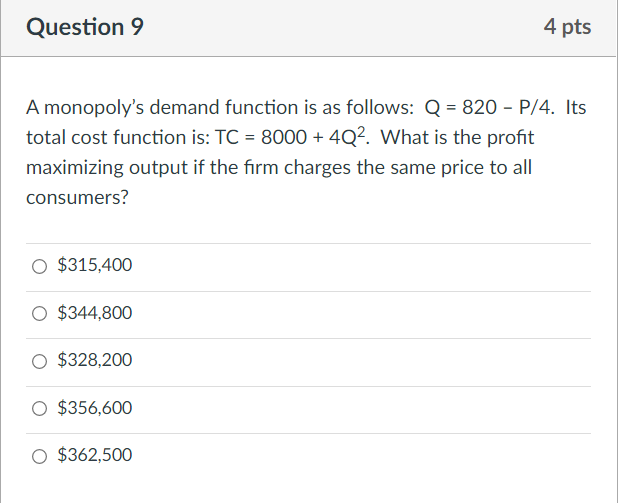The height and width of the screenshot is (503, 622).
Task: Click the "4 pts" points indicator
Action: tap(567, 27)
